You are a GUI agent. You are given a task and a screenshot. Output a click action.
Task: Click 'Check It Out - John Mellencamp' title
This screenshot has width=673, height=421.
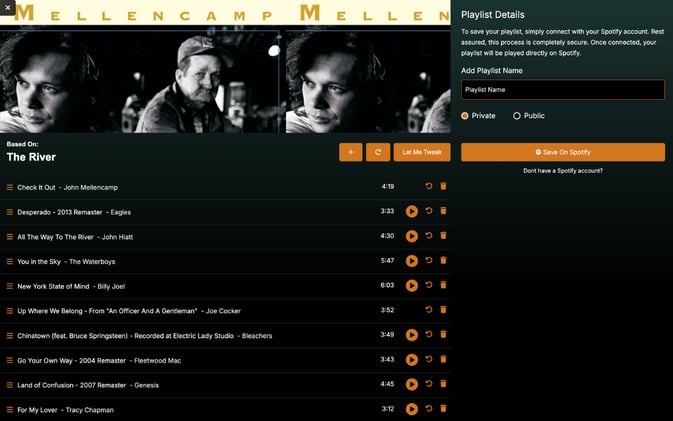[67, 188]
